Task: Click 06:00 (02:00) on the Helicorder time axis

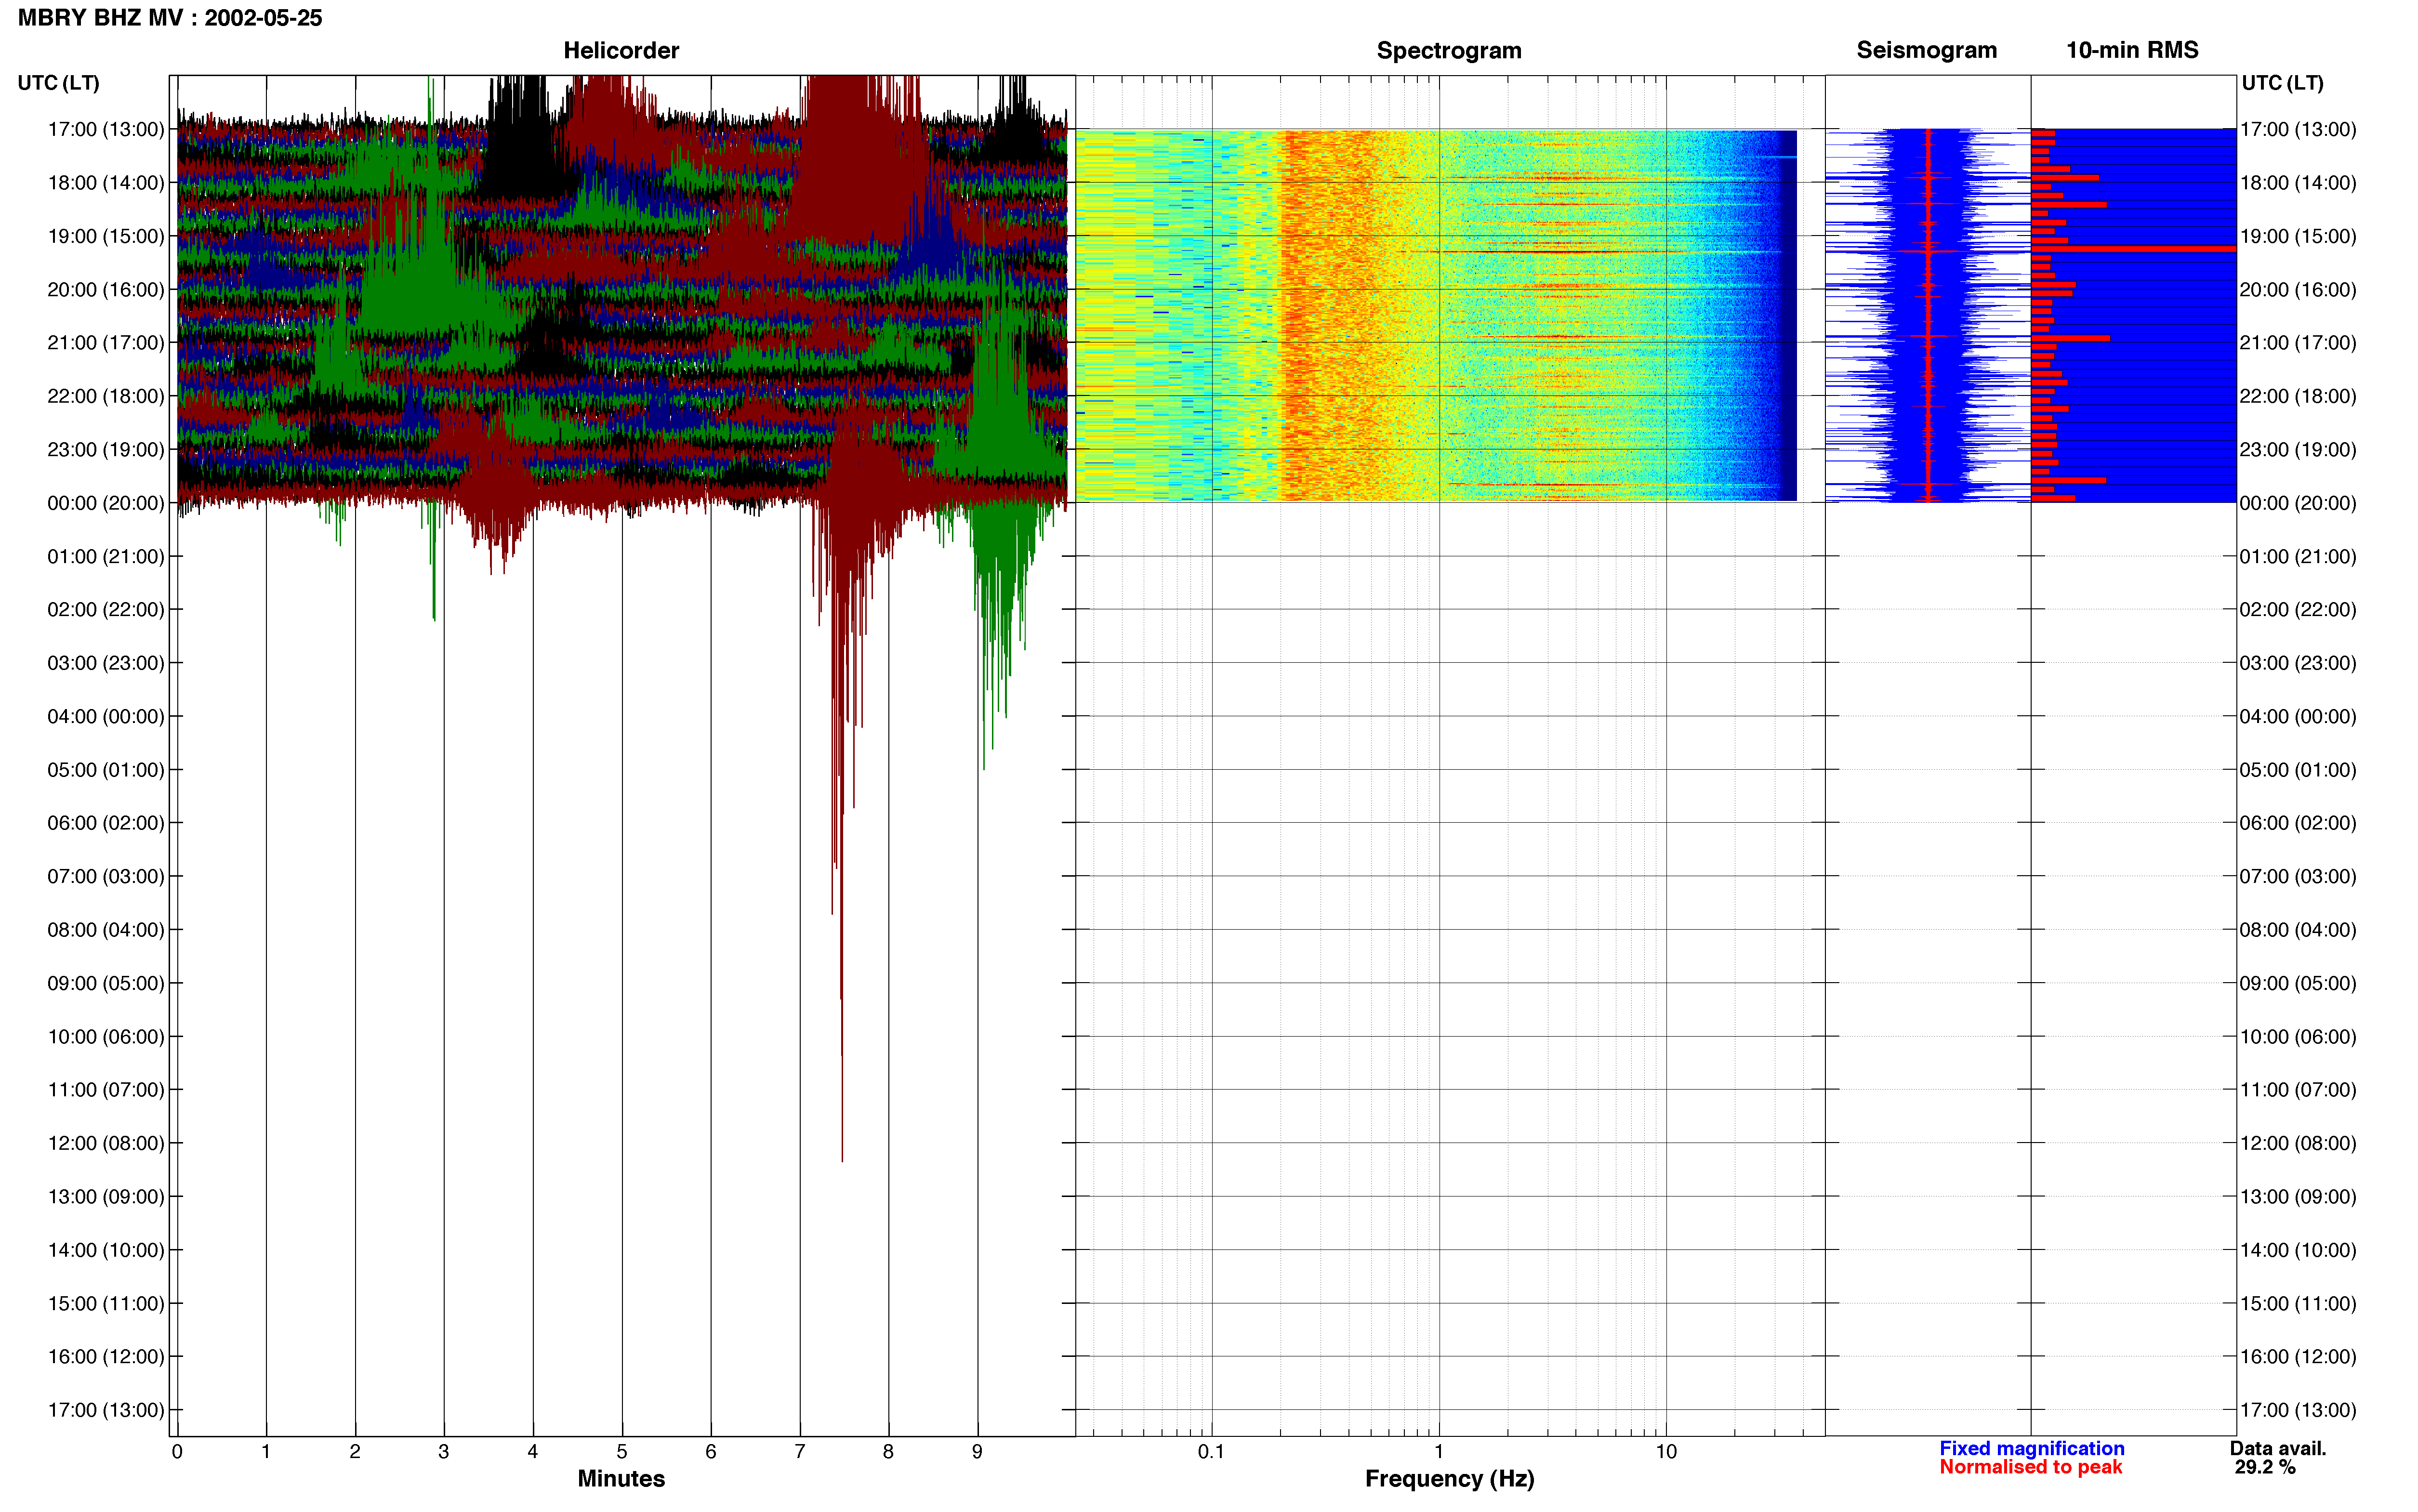Action: pos(106,823)
